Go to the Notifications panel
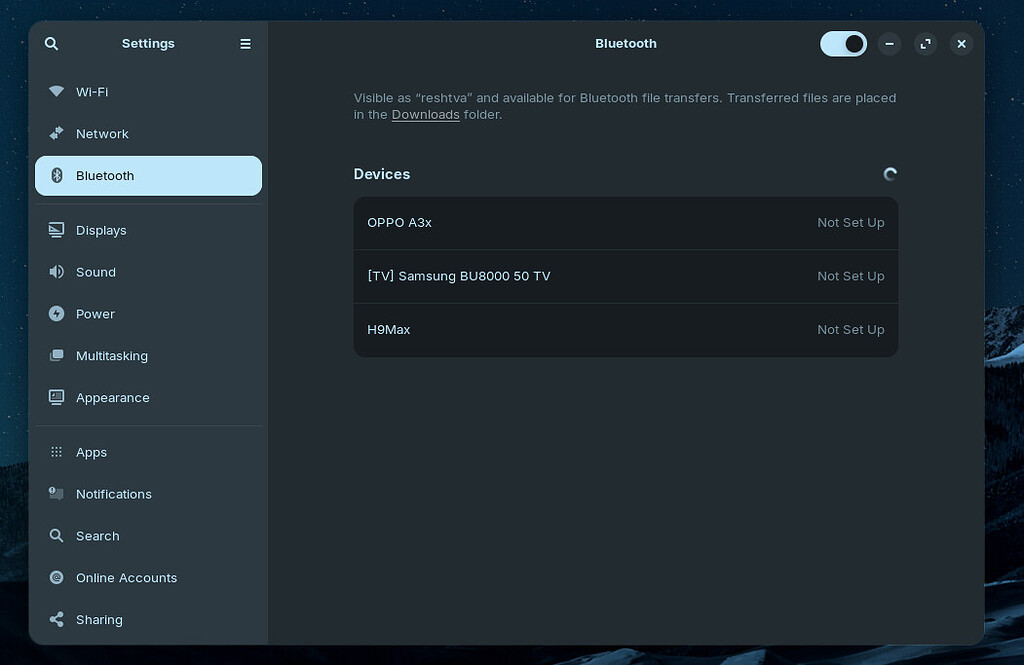The height and width of the screenshot is (665, 1024). click(x=113, y=494)
